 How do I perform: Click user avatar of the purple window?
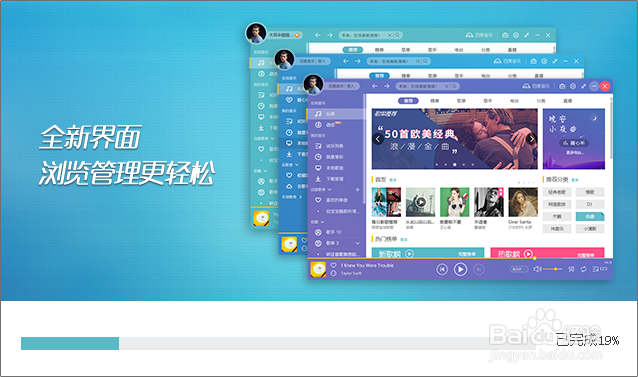[x=313, y=85]
